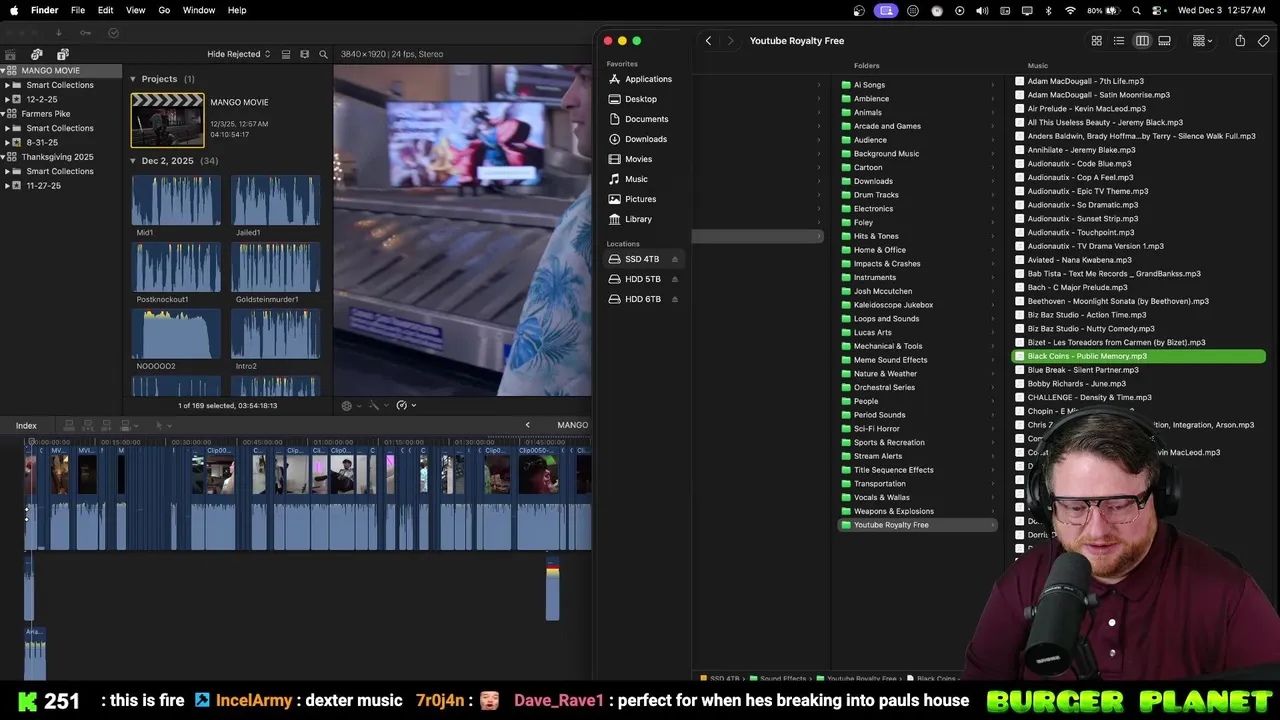Switch browser between filmstrip and list view
This screenshot has width=1280, height=720.
click(x=305, y=54)
